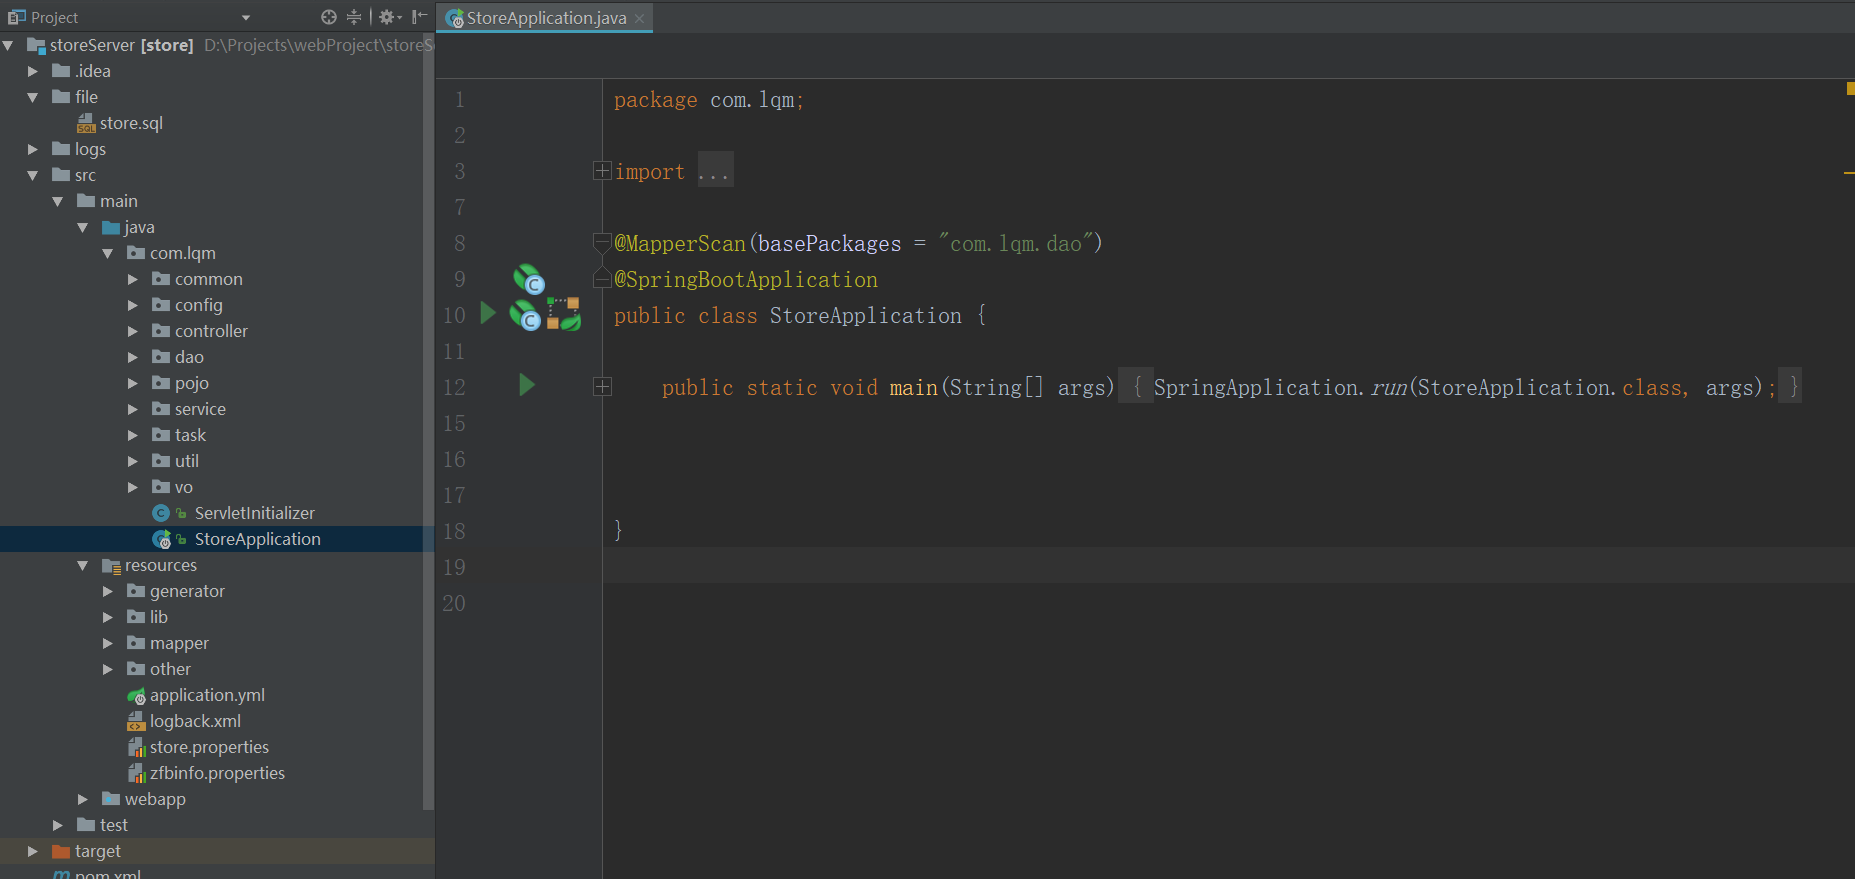This screenshot has height=879, width=1855.
Task: Select the StoreApplication.java editor tab
Action: click(545, 18)
